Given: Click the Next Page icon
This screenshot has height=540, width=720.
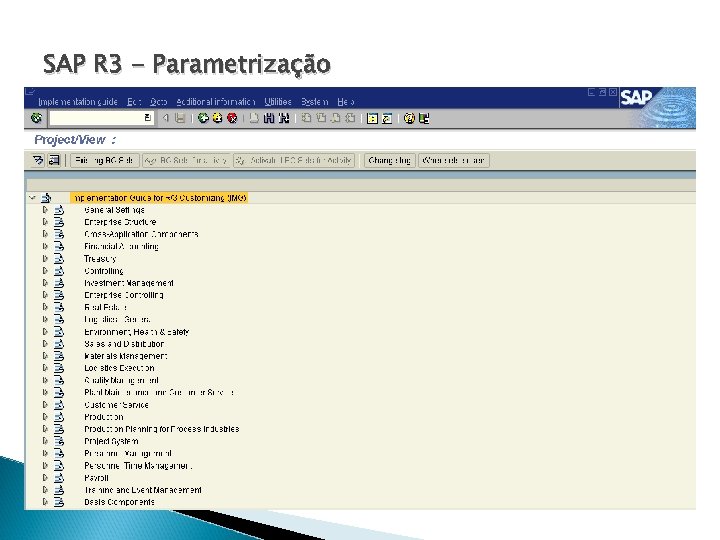Looking at the screenshot, I should coord(336,118).
